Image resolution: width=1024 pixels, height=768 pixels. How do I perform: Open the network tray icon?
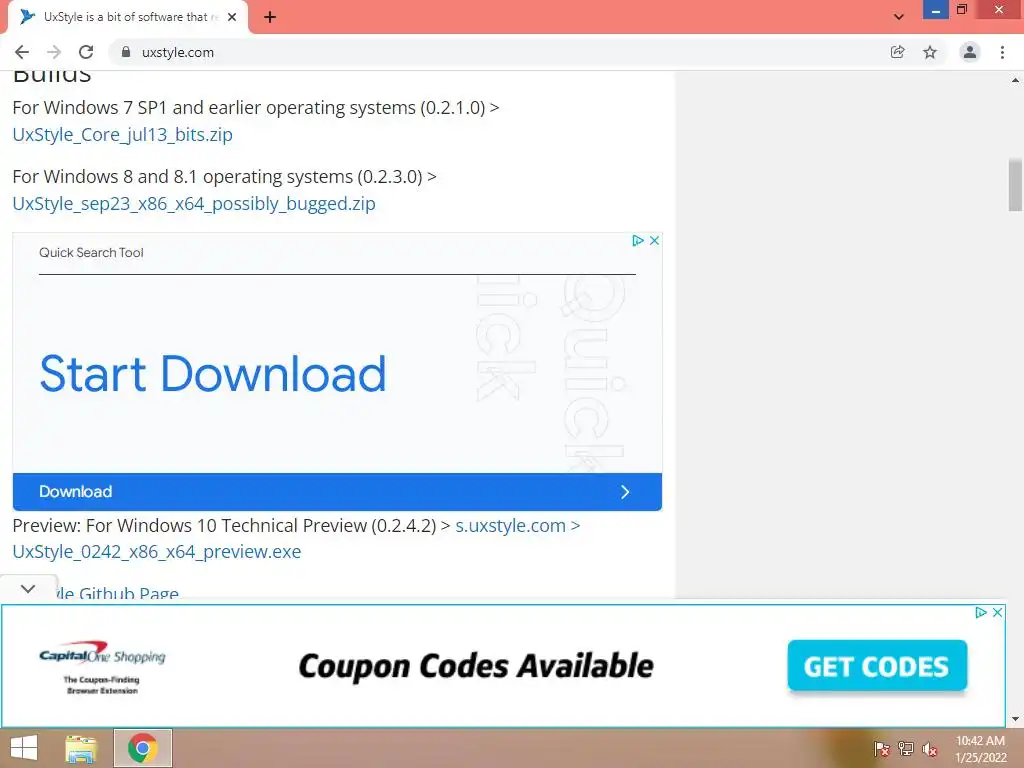coord(906,748)
